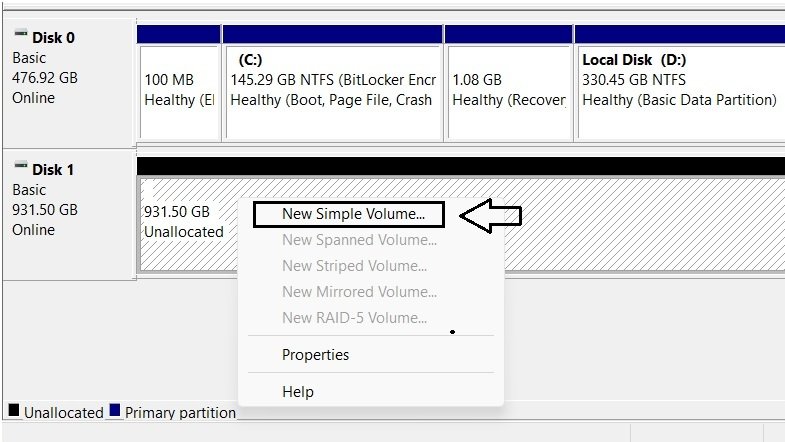The width and height of the screenshot is (785, 442).
Task: Click the Unallocated legend label
Action: (x=64, y=412)
